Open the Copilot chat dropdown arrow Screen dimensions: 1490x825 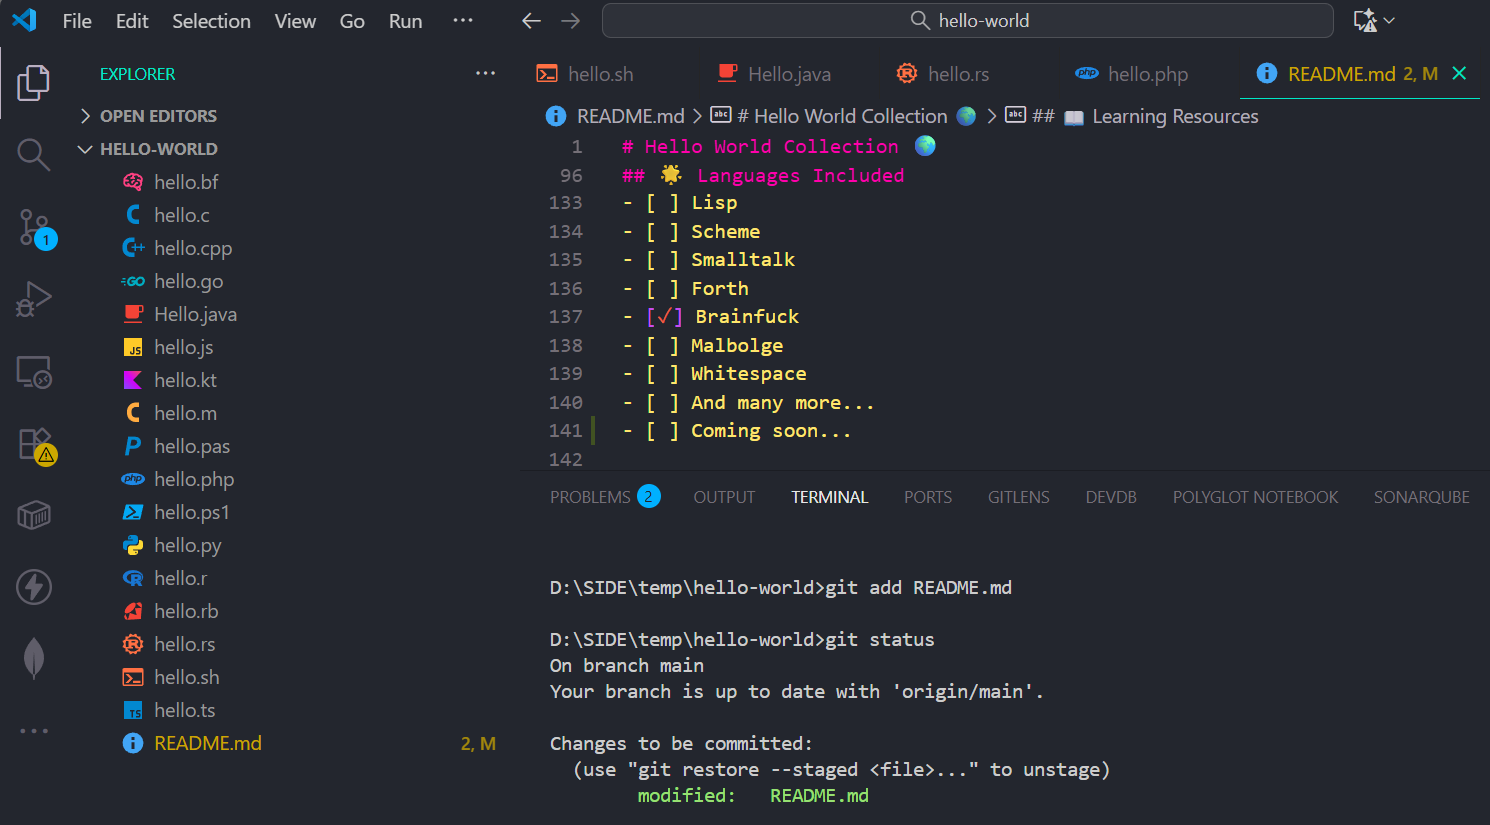1389,21
